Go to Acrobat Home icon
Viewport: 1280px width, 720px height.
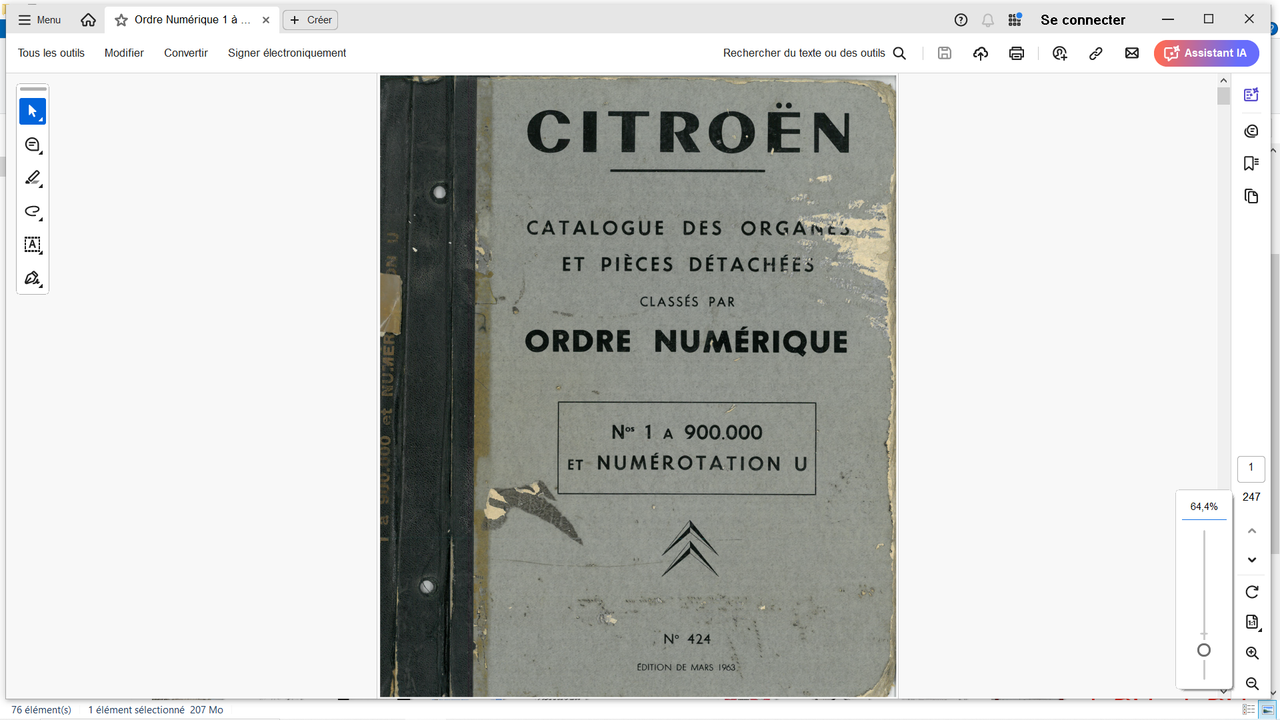pos(88,20)
